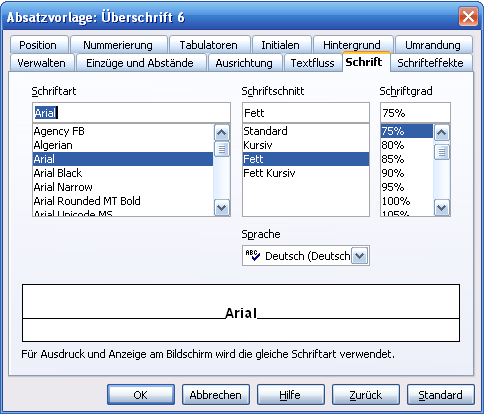Select the Umrandung tab
Screen dimensions: 485x415
pos(433,45)
